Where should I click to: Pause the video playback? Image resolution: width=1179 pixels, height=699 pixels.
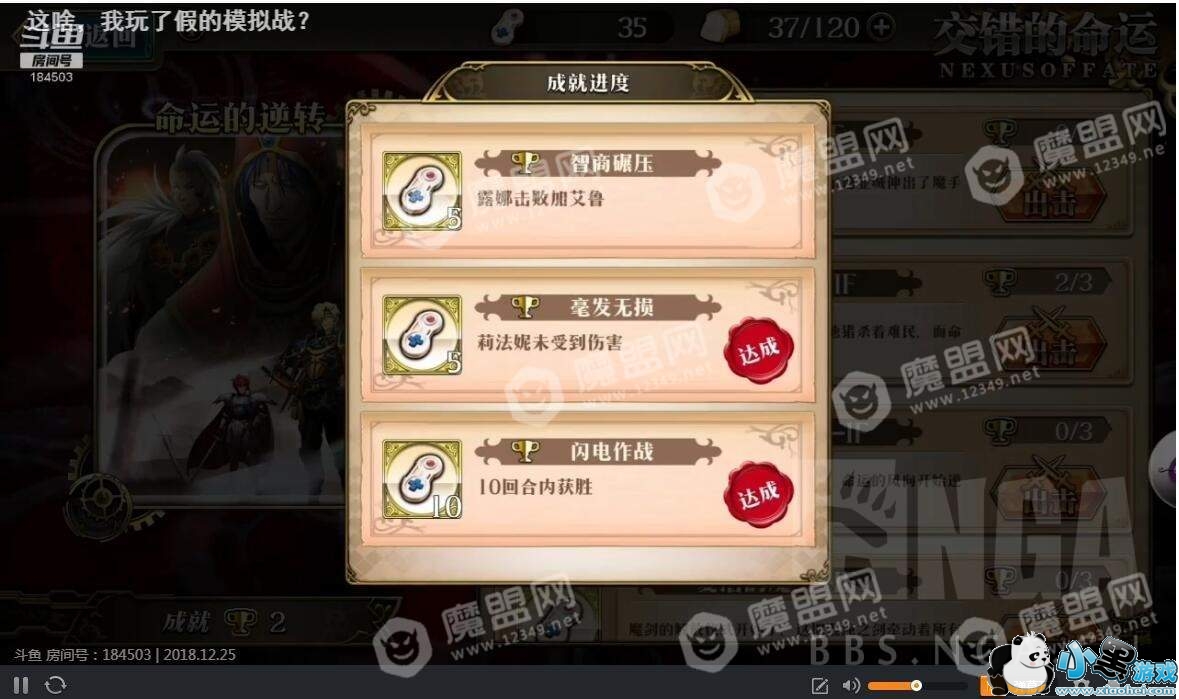[21, 685]
